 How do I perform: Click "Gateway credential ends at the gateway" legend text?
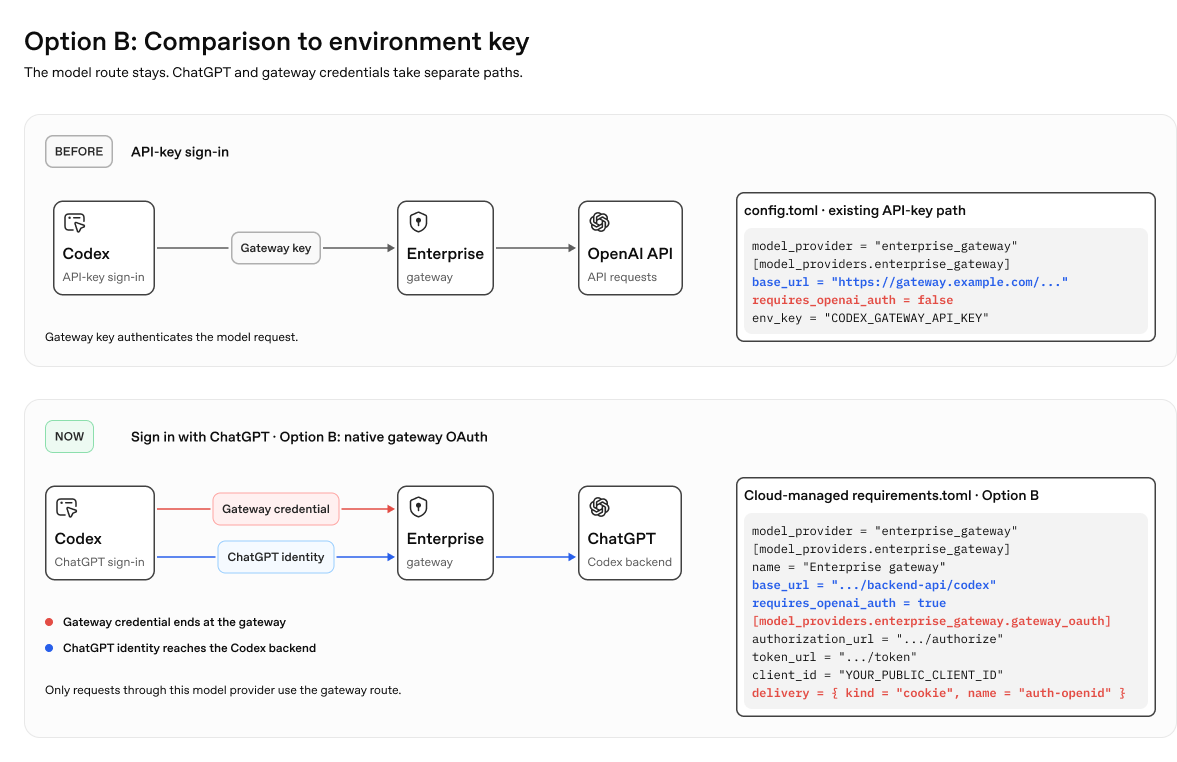pos(174,622)
